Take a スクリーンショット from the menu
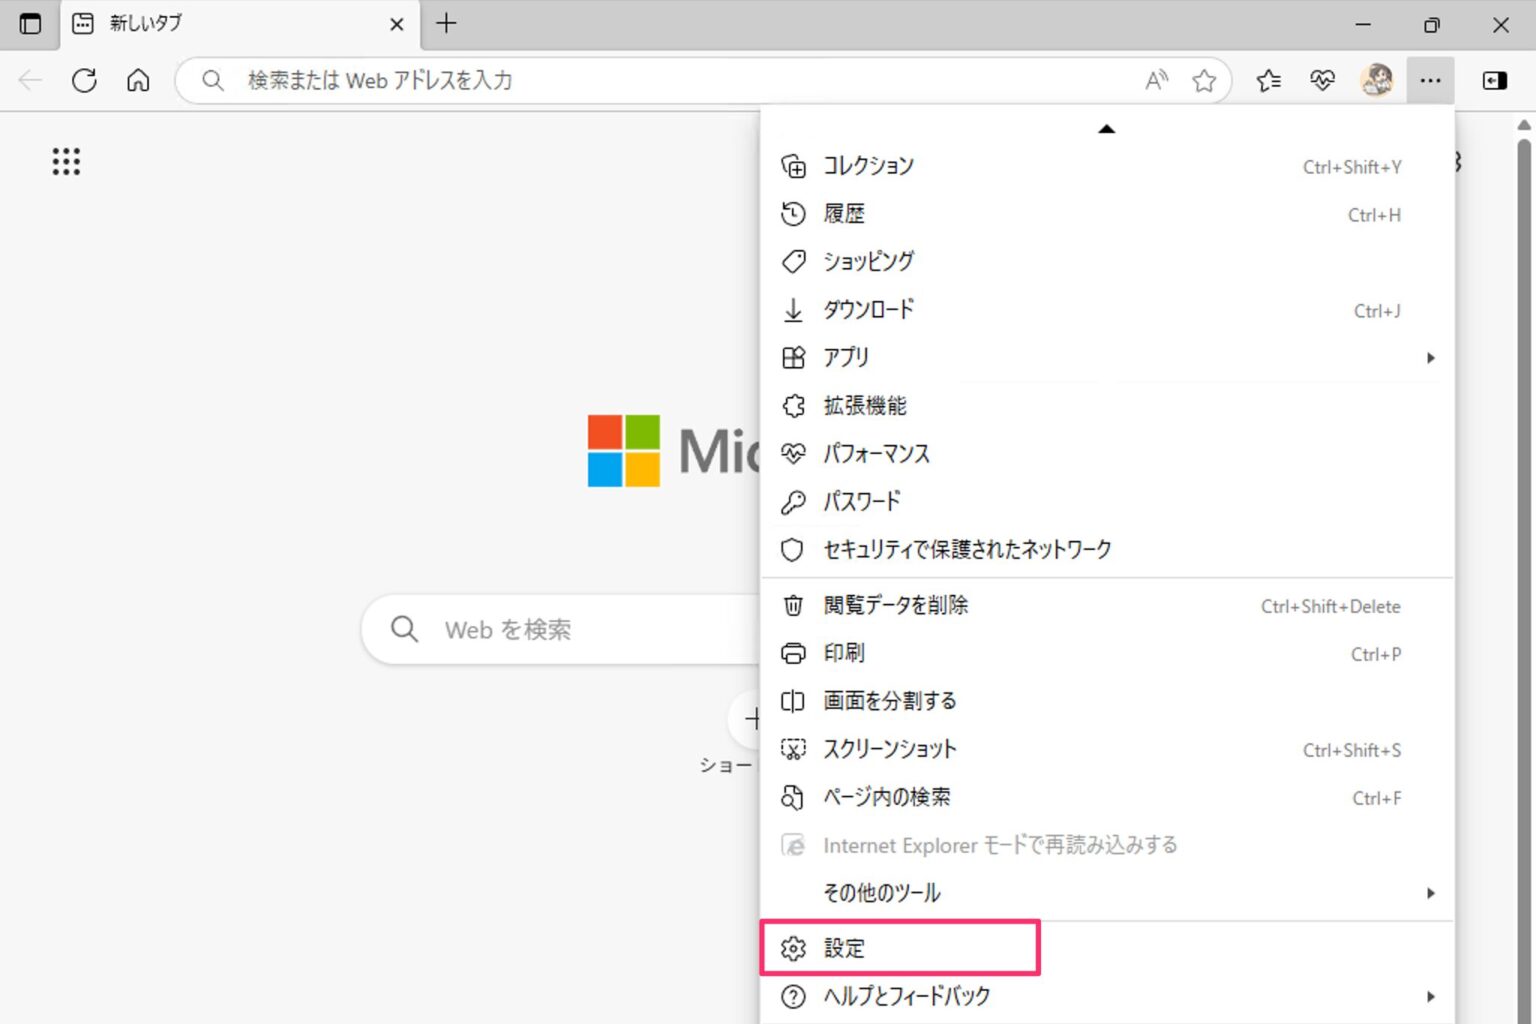The image size is (1536, 1024). coord(889,748)
